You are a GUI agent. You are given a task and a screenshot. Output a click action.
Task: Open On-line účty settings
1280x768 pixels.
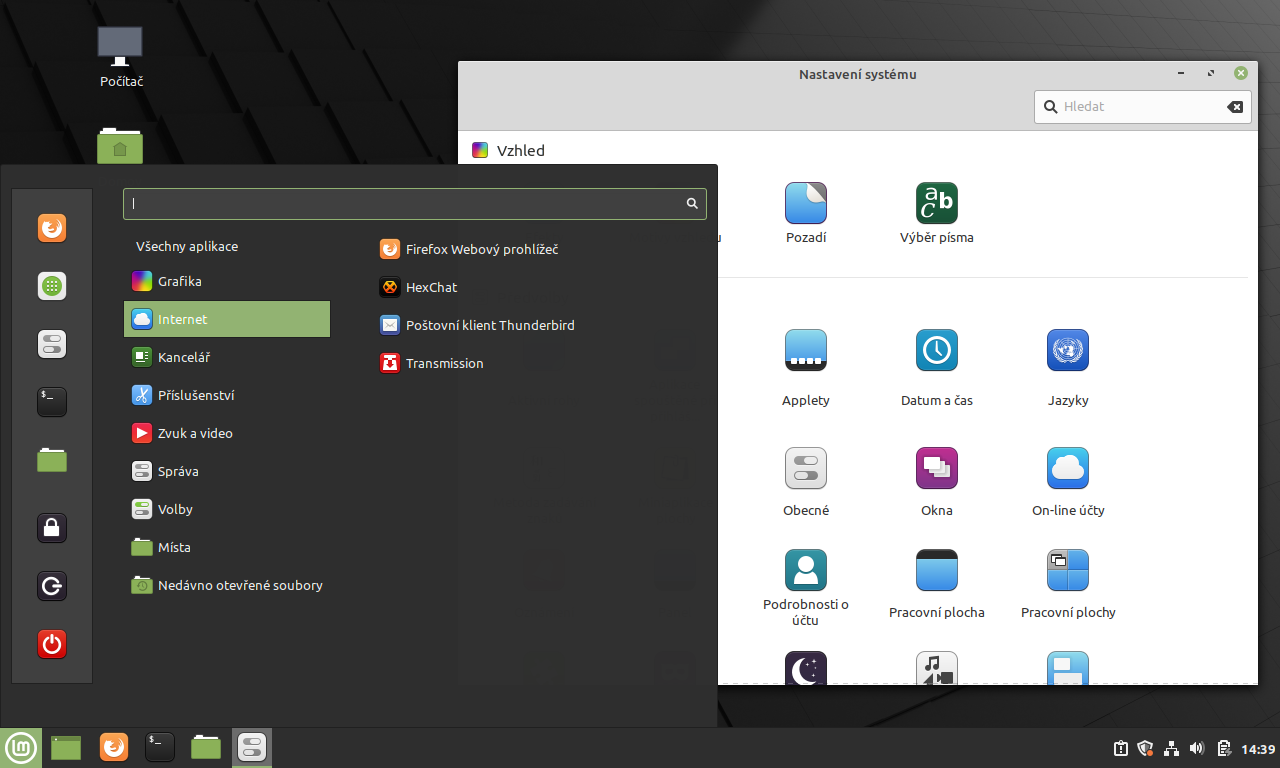click(1067, 467)
